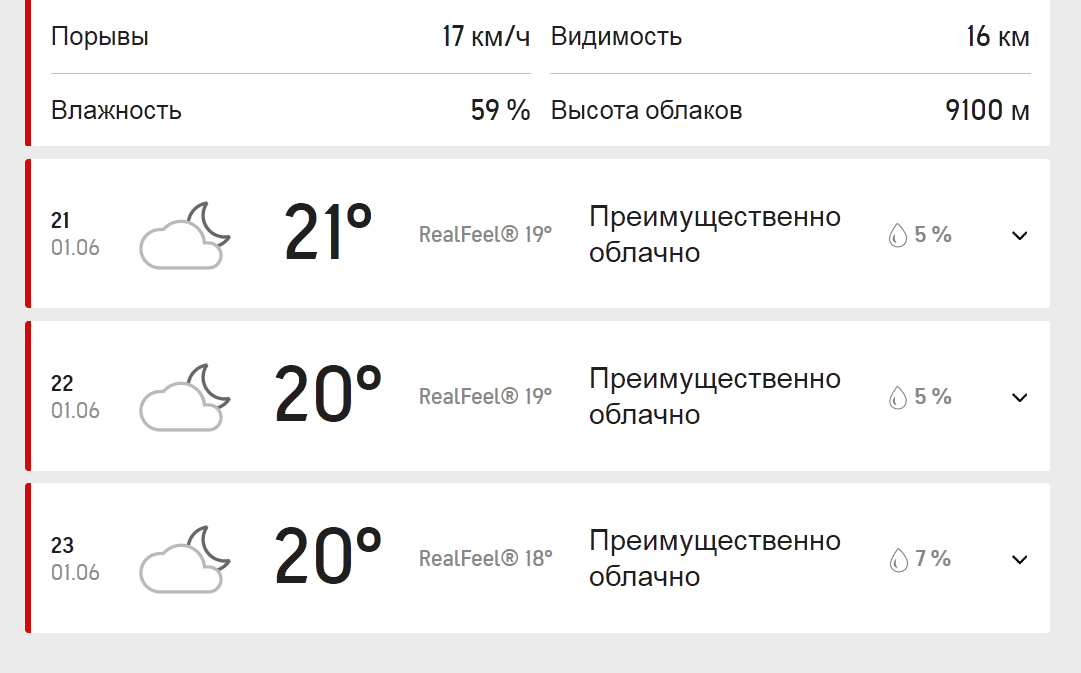Click the Высота облаков 9100 м row

[790, 110]
